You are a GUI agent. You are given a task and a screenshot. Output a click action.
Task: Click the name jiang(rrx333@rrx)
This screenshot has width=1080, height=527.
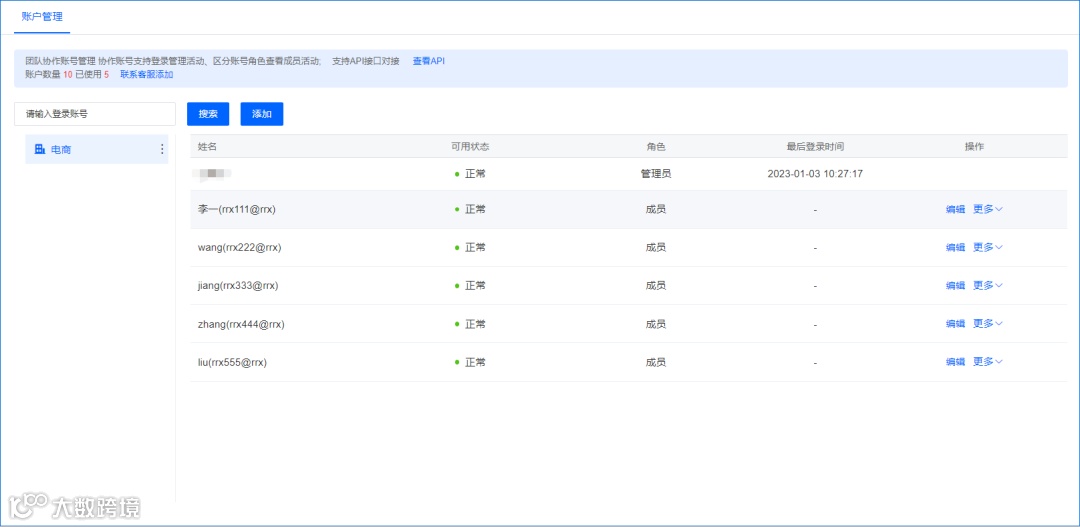pyautogui.click(x=238, y=285)
